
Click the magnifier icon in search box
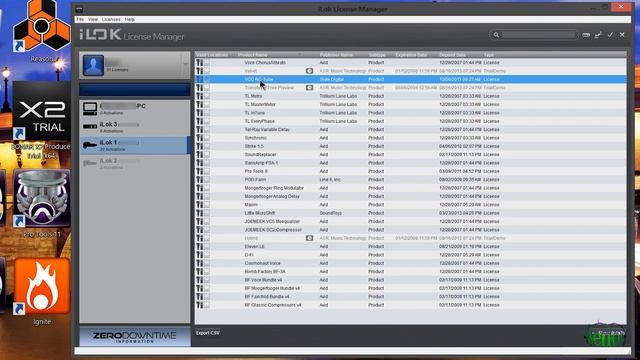(x=496, y=35)
